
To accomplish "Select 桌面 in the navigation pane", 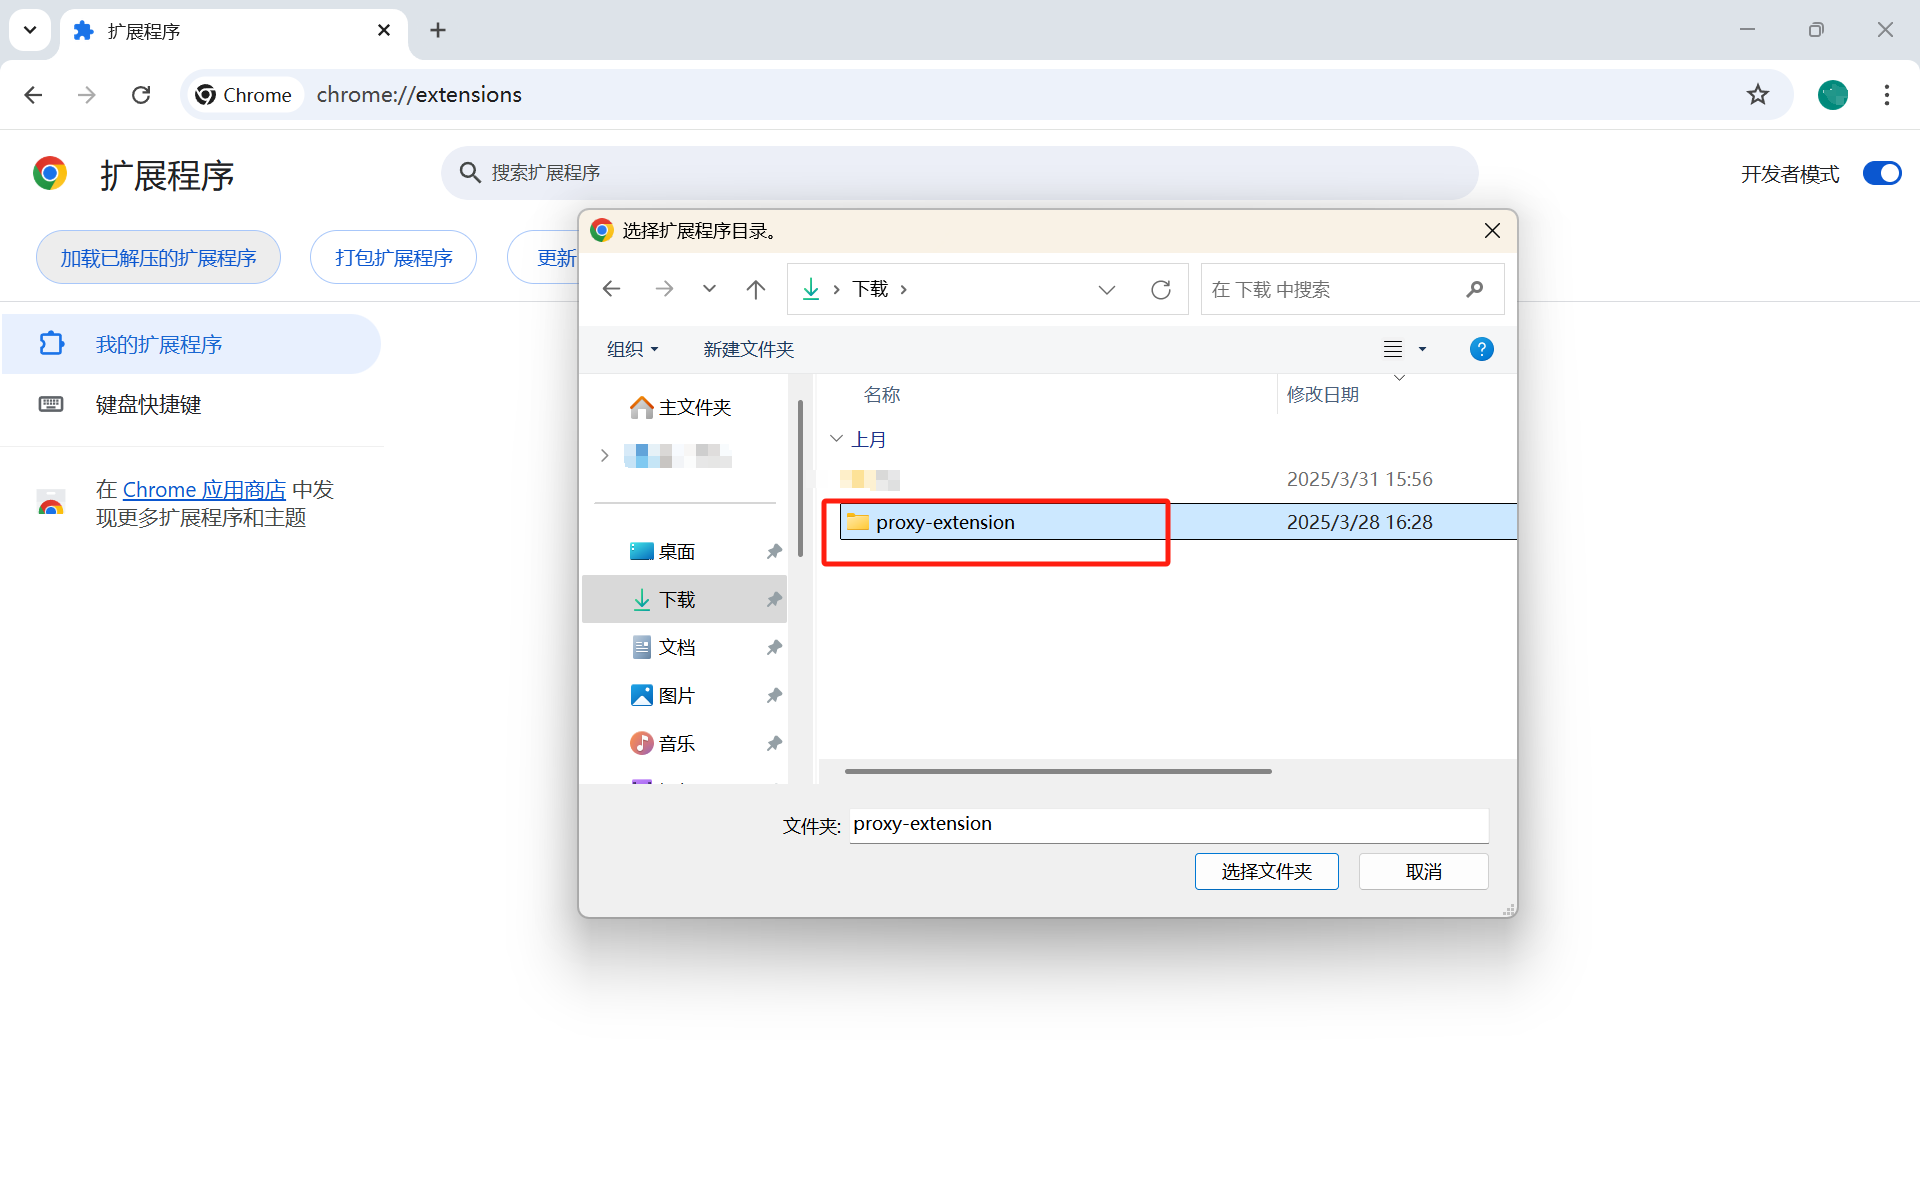I will pyautogui.click(x=676, y=552).
